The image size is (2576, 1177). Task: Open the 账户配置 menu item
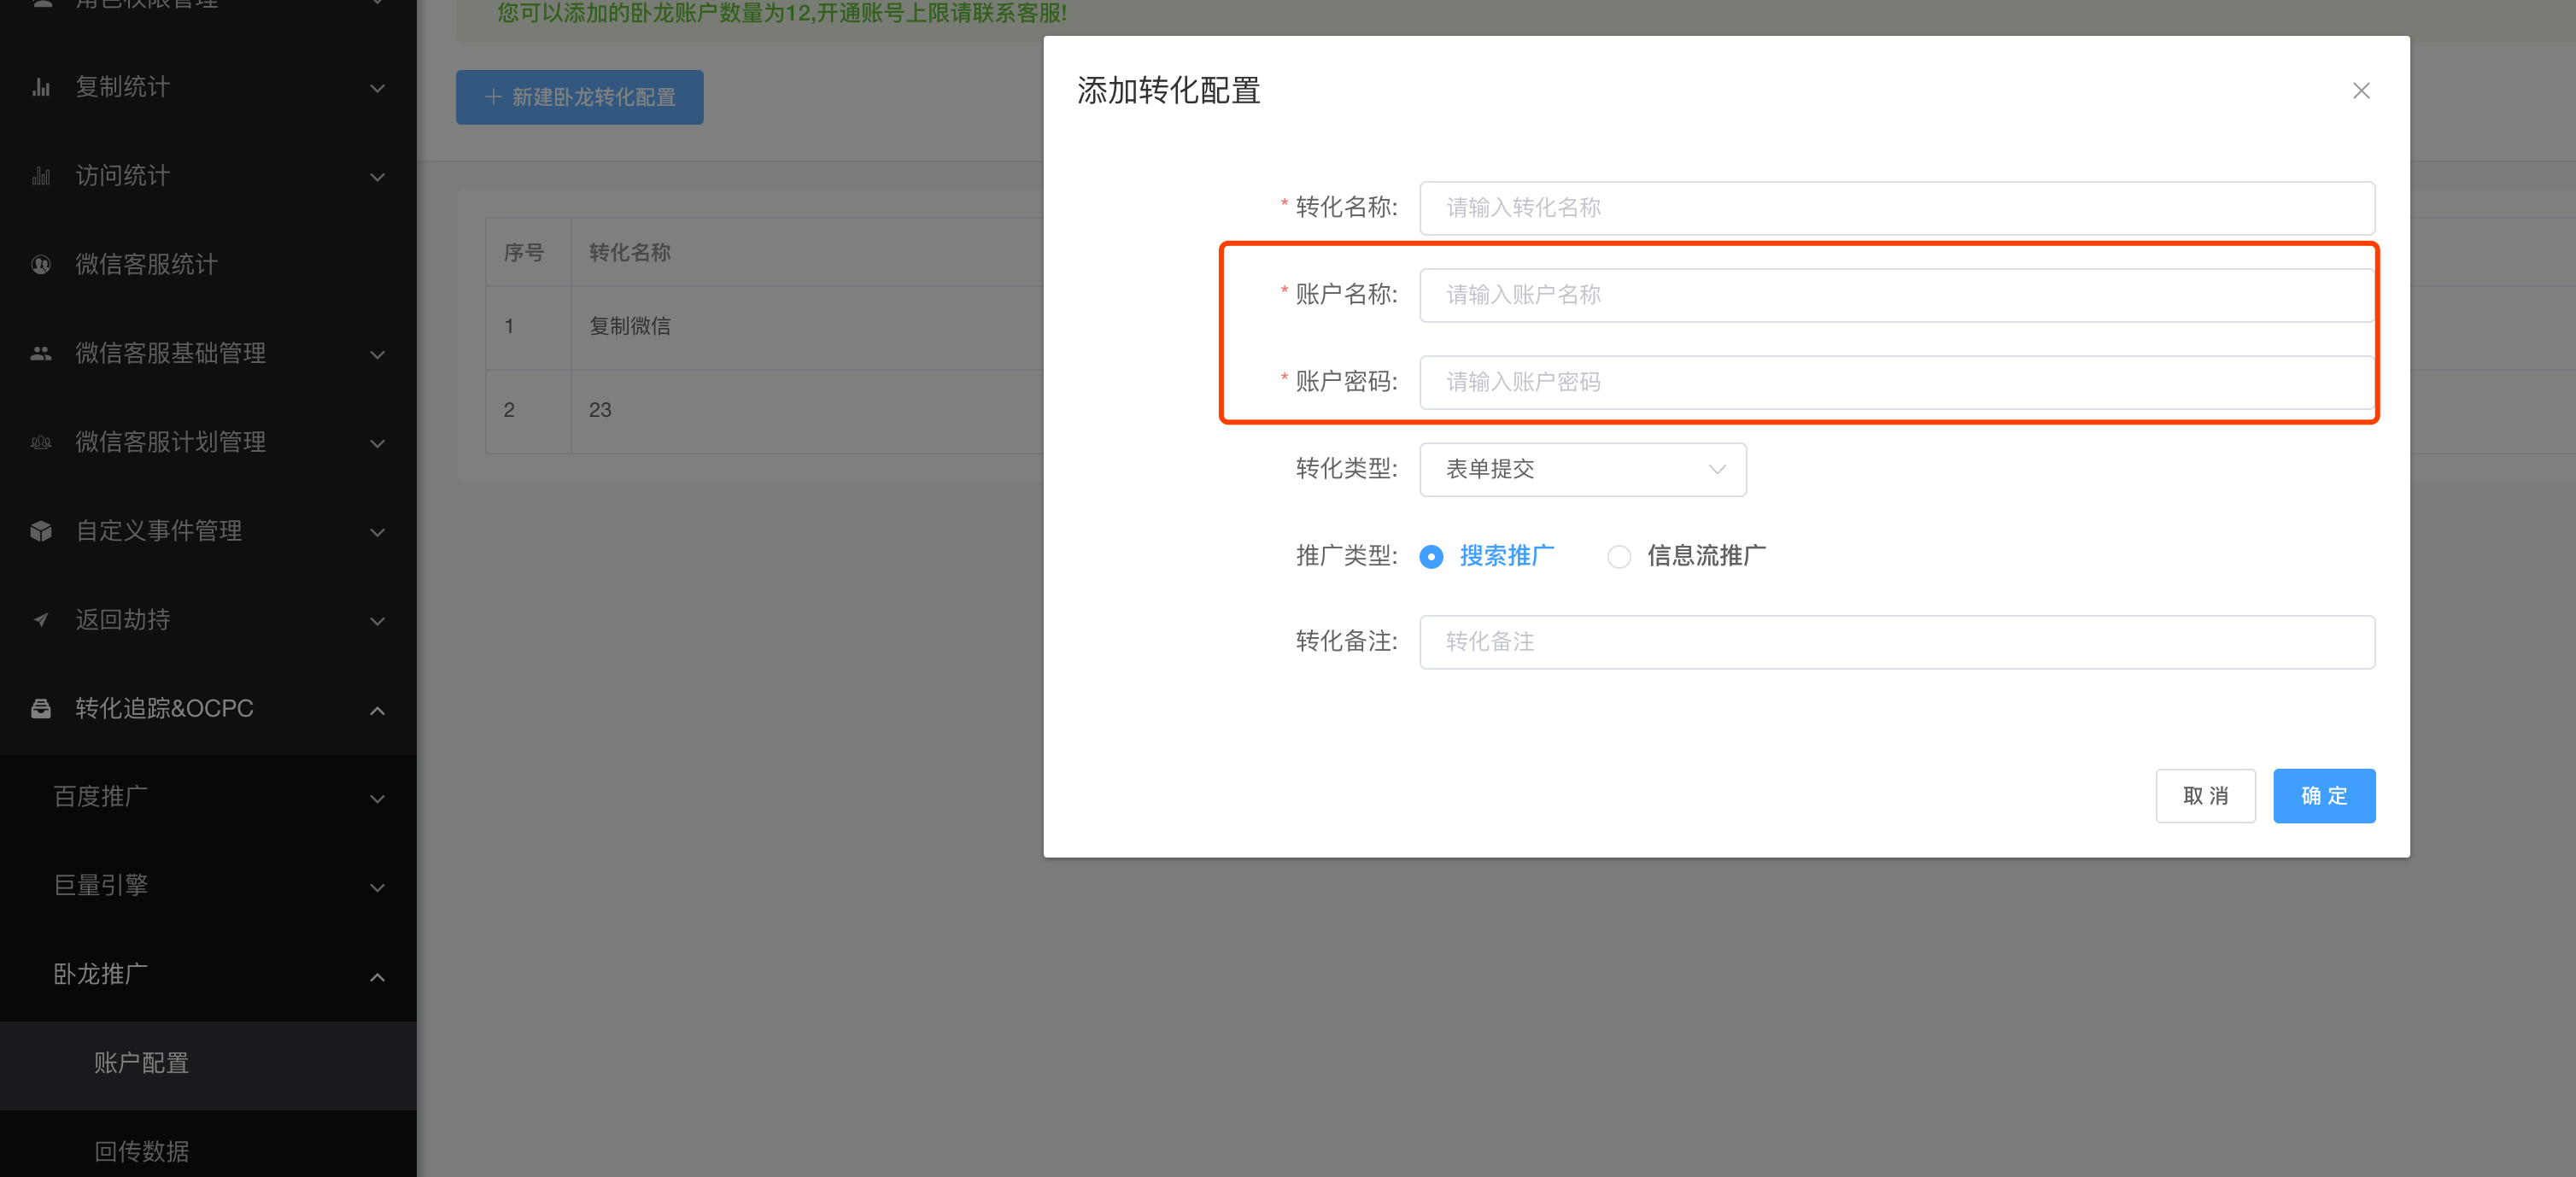pyautogui.click(x=208, y=1064)
